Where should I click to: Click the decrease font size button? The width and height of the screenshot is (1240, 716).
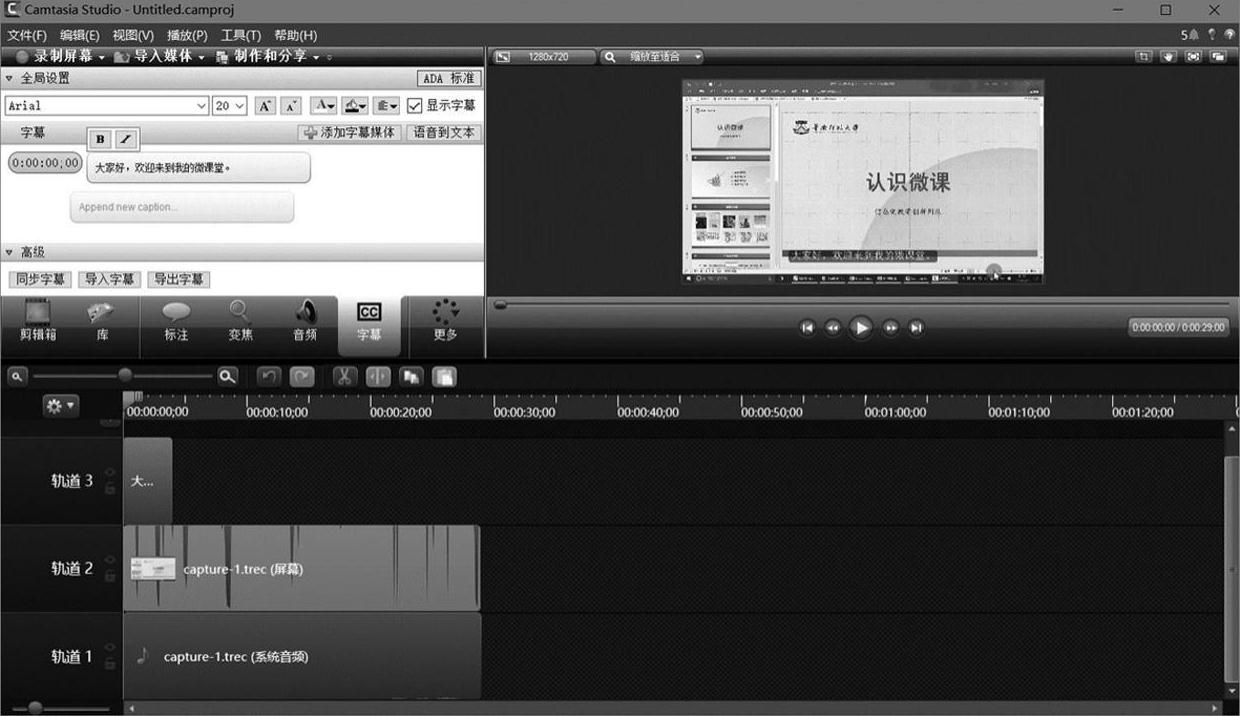point(291,106)
